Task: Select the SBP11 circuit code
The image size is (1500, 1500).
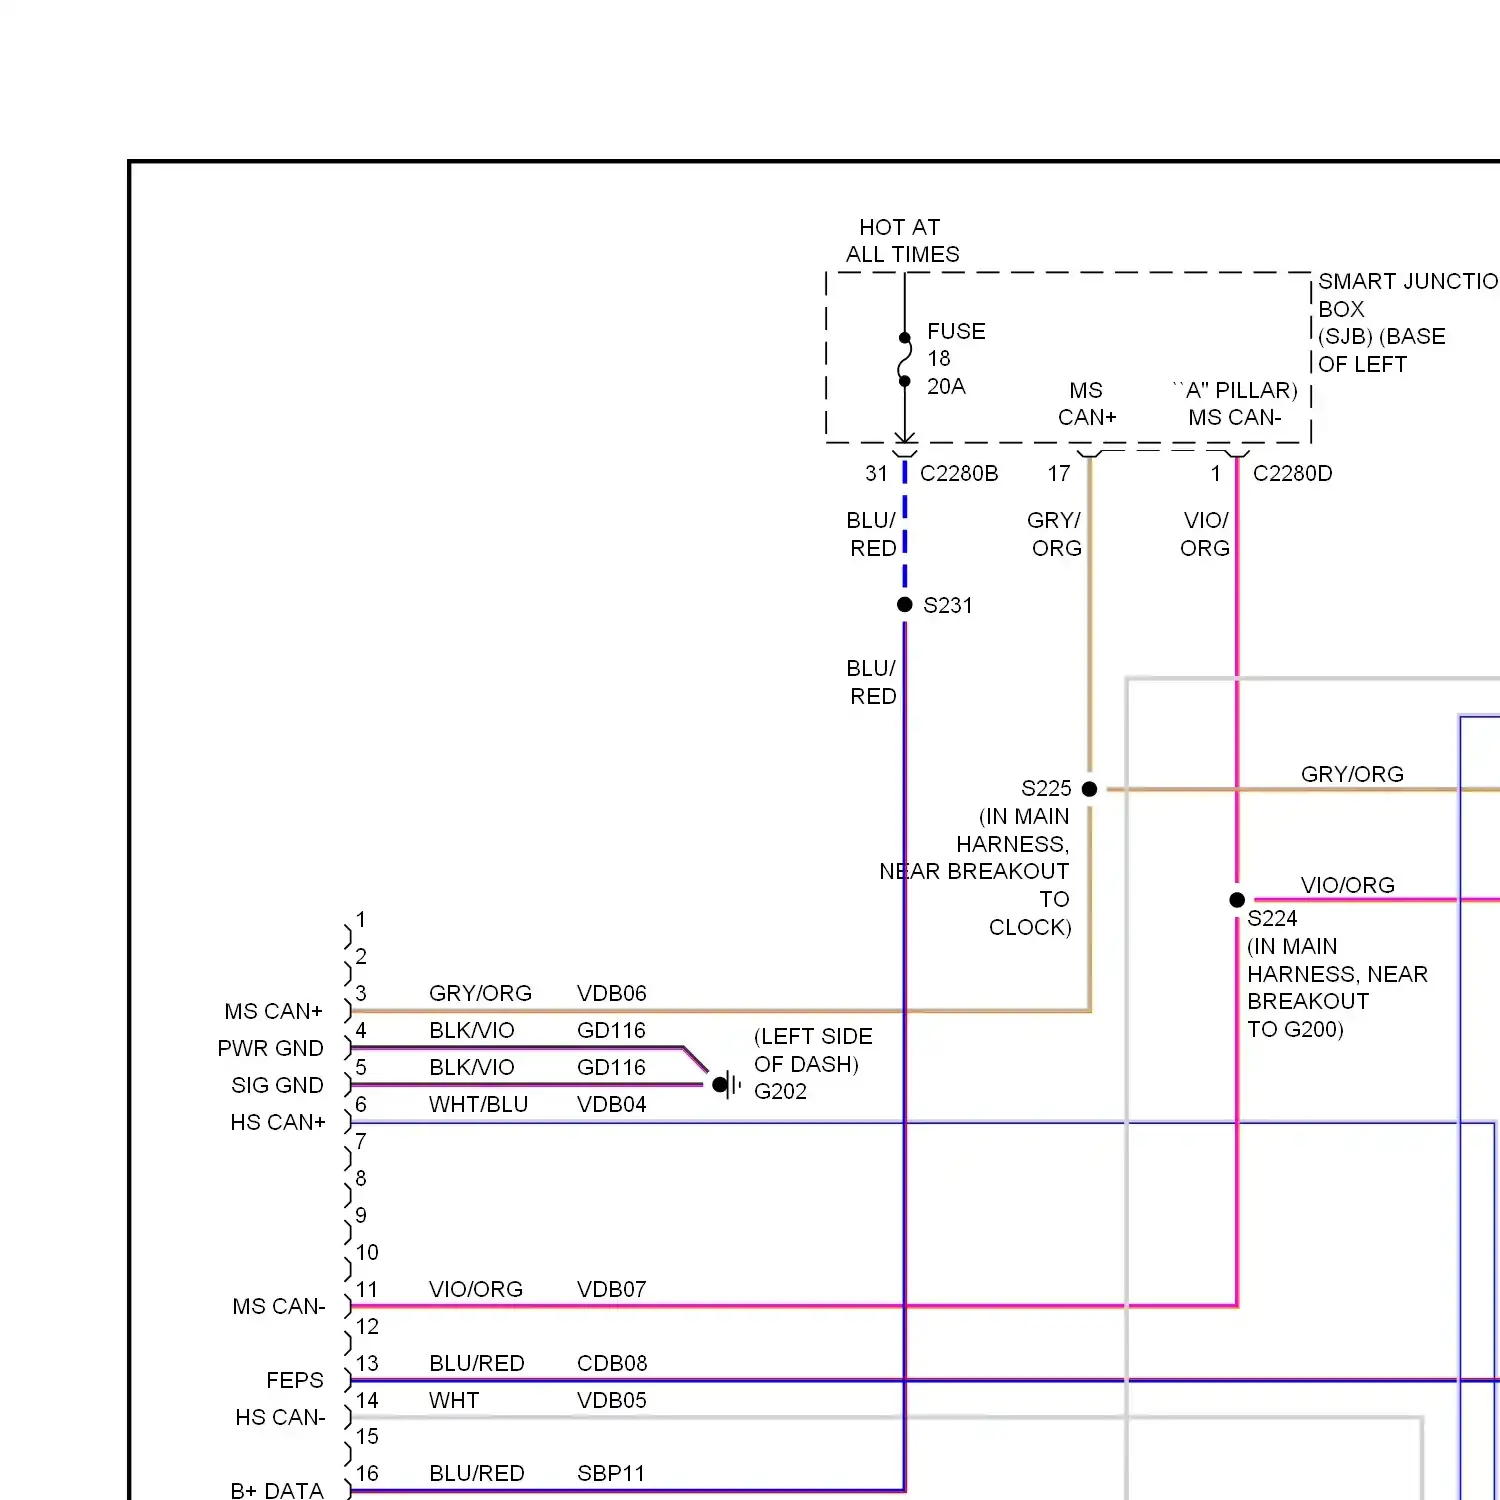Action: (610, 1473)
